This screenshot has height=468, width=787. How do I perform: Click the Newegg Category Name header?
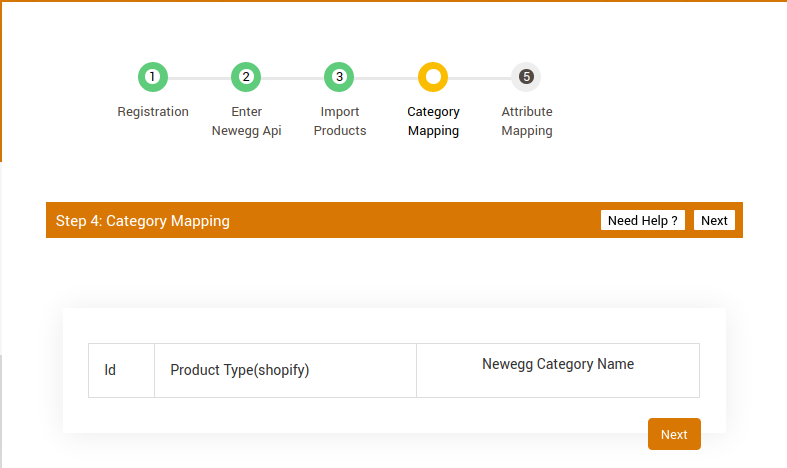coord(558,364)
